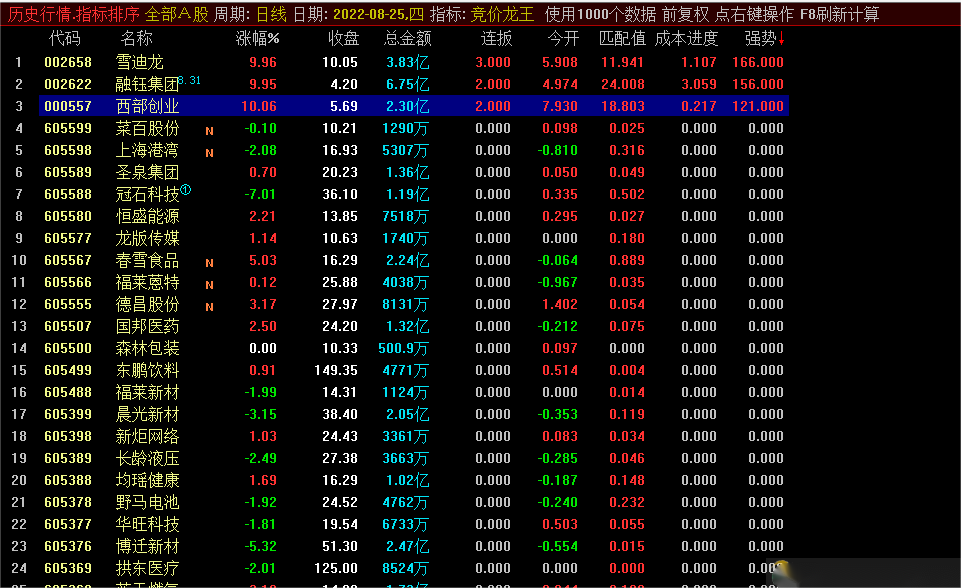961x588 pixels.
Task: Click the 总金额 column header
Action: tap(408, 39)
